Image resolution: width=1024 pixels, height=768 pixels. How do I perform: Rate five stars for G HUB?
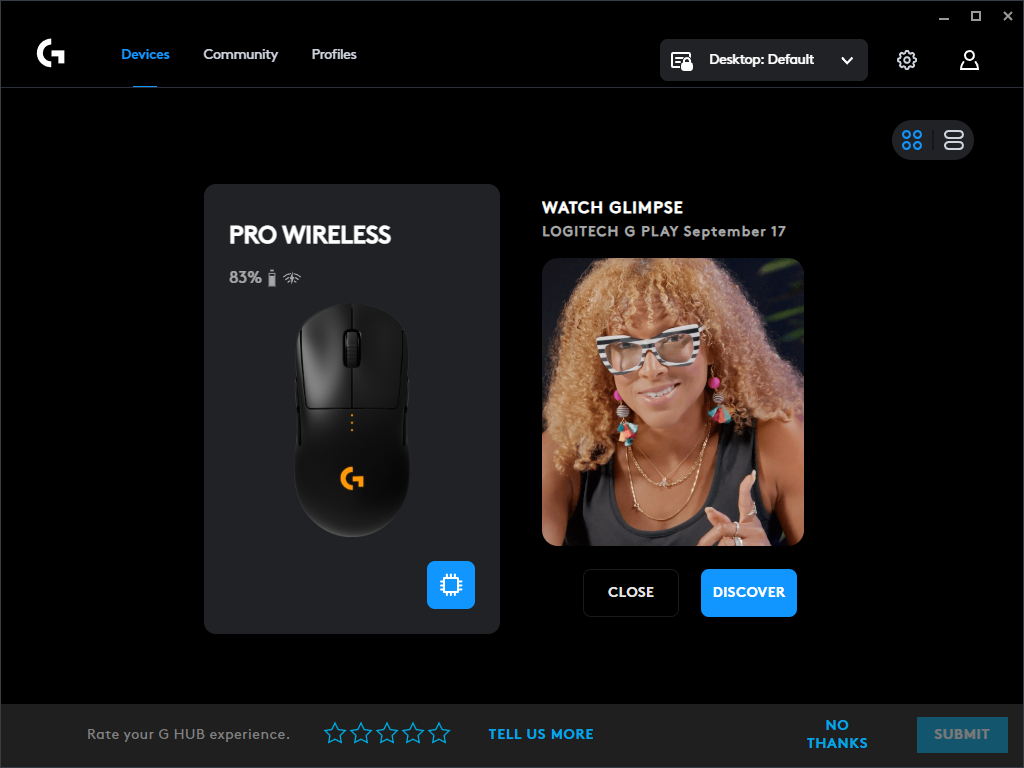(x=440, y=733)
